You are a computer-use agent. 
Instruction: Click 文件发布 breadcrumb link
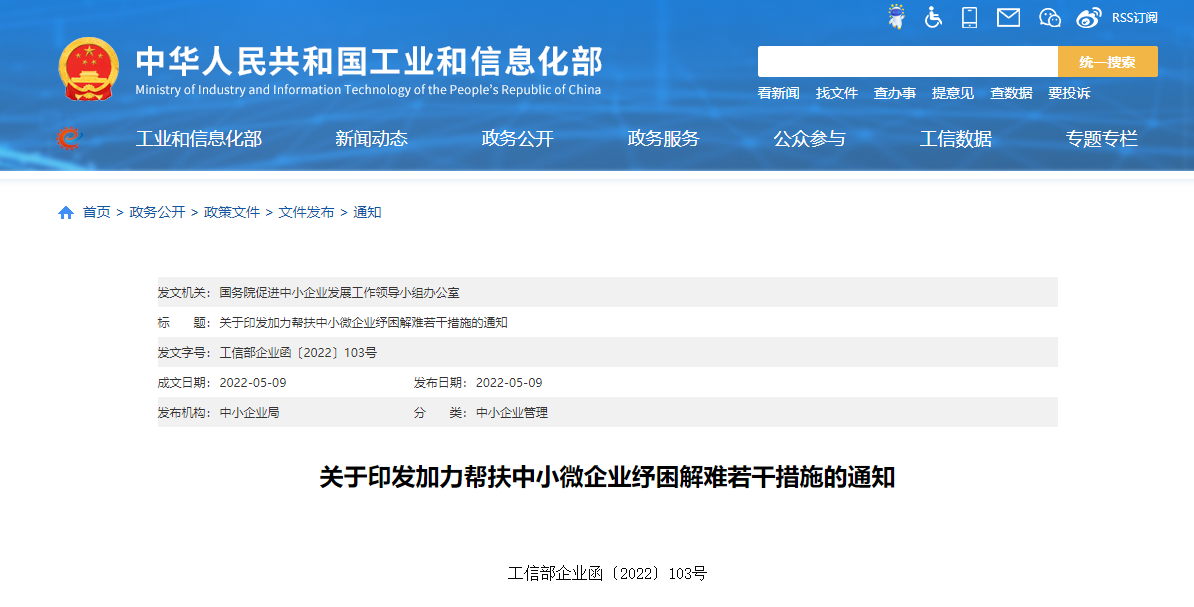tap(306, 212)
